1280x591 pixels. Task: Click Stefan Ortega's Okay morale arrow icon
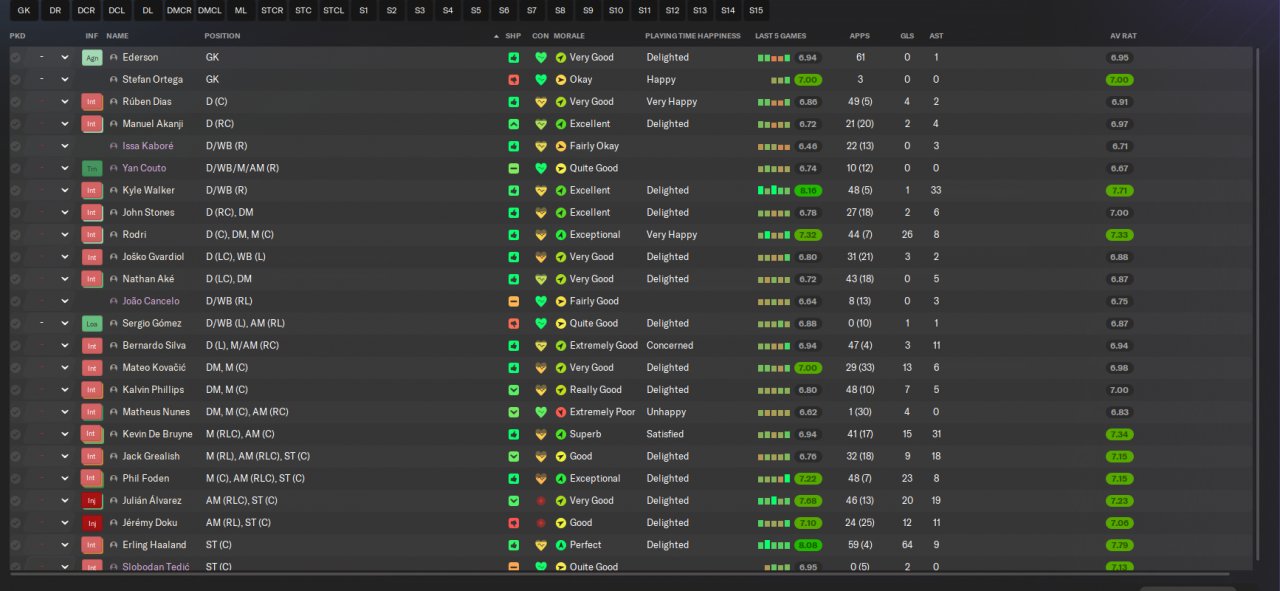(561, 79)
